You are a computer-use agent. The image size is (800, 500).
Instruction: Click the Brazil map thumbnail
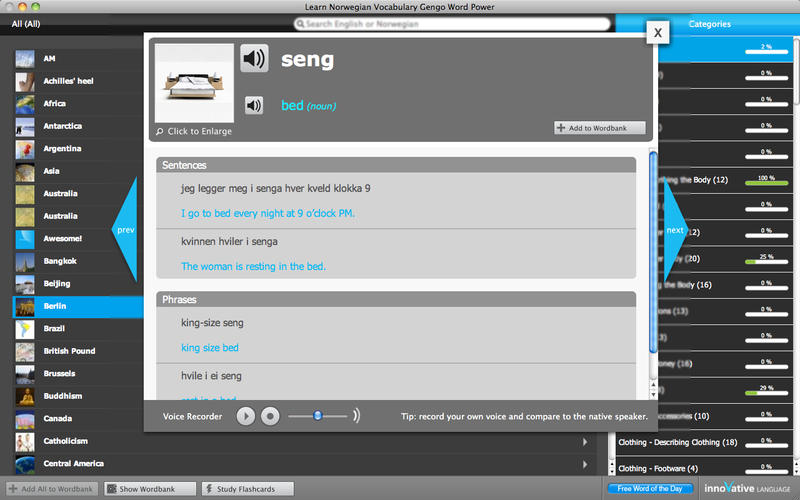point(25,329)
